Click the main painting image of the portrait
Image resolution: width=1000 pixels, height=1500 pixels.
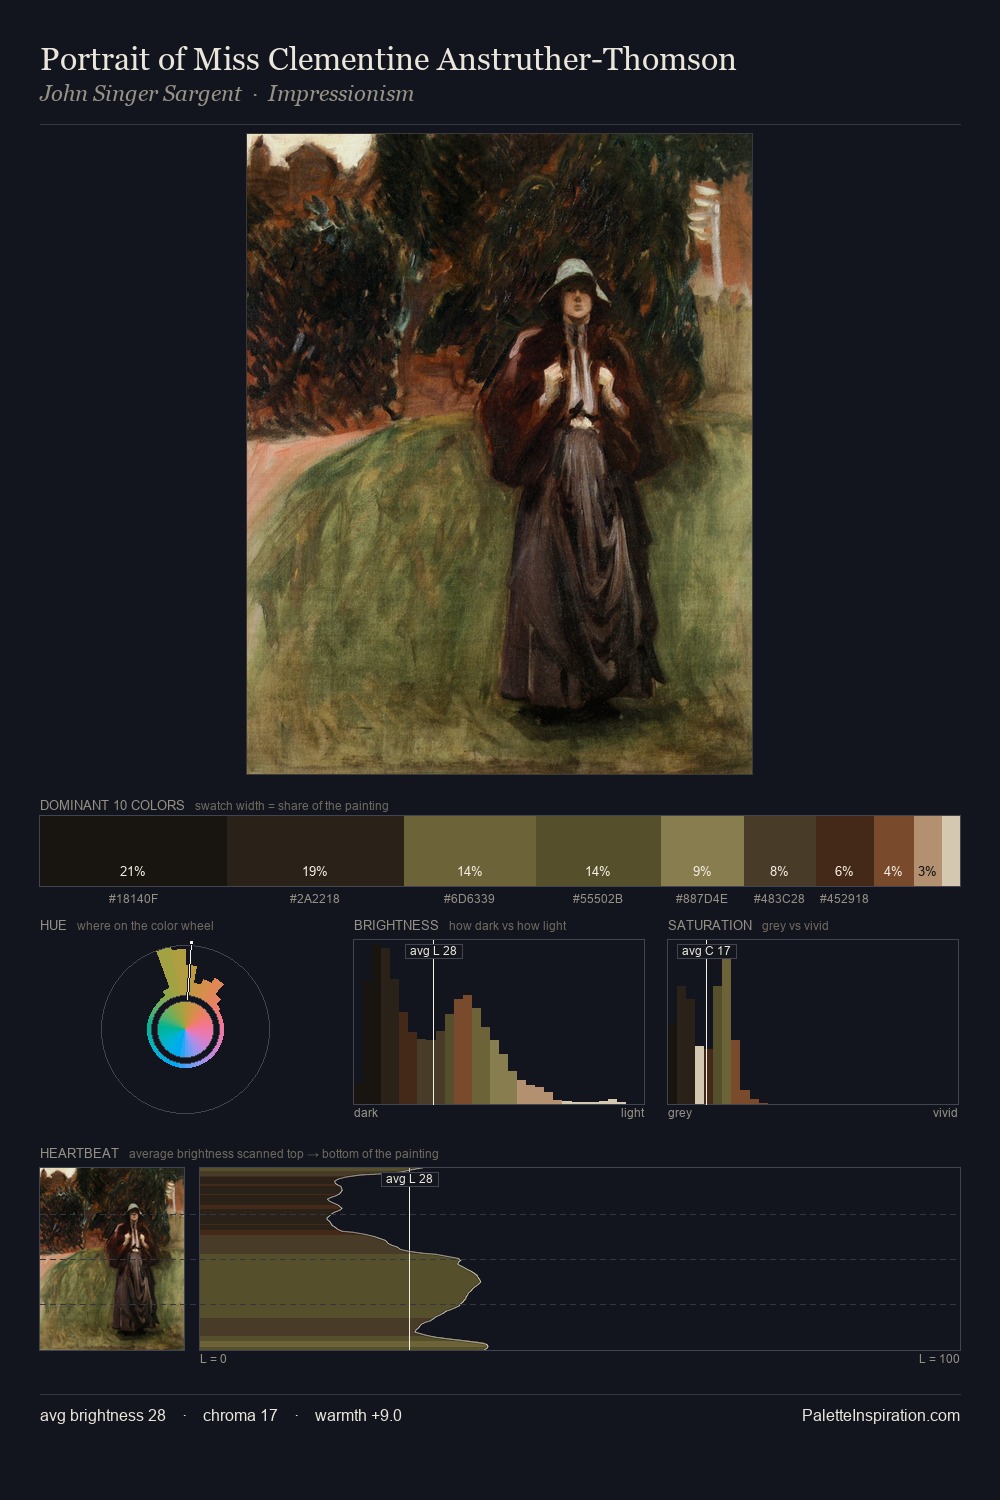point(499,454)
